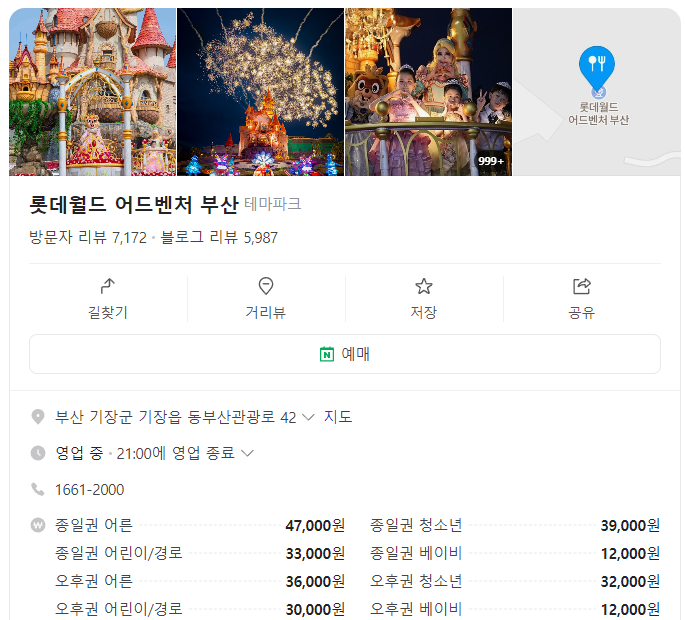This screenshot has width=685, height=620.
Task: Open the 블로그 리뷰 5,987 link
Action: click(x=219, y=237)
